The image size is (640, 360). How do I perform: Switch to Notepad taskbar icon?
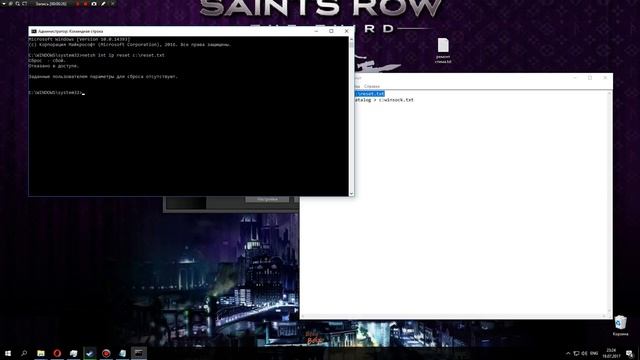coord(122,353)
